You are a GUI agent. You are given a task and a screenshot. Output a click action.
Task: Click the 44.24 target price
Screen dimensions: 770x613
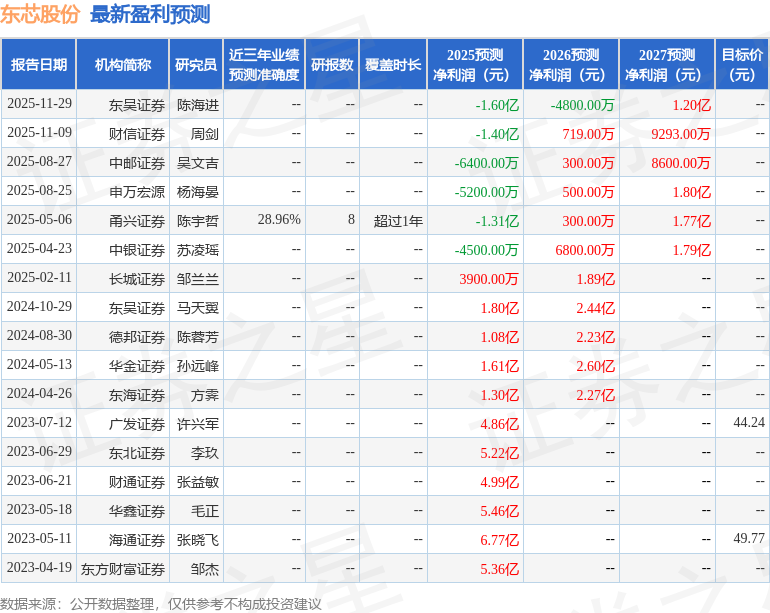(x=749, y=422)
